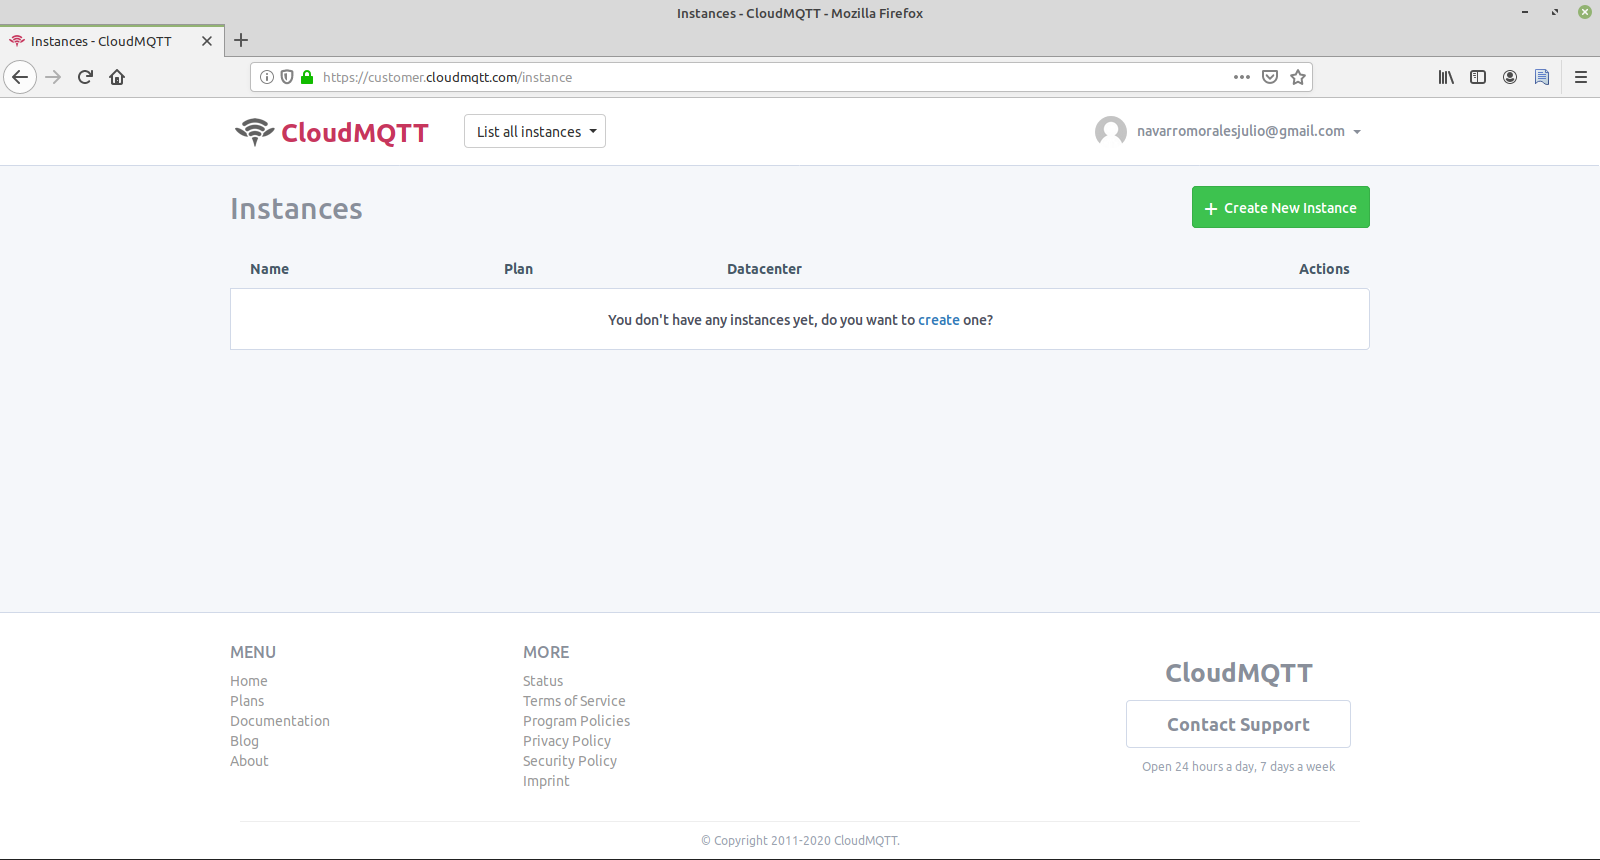Open the Firefox home page
1600x860 pixels.
[117, 77]
